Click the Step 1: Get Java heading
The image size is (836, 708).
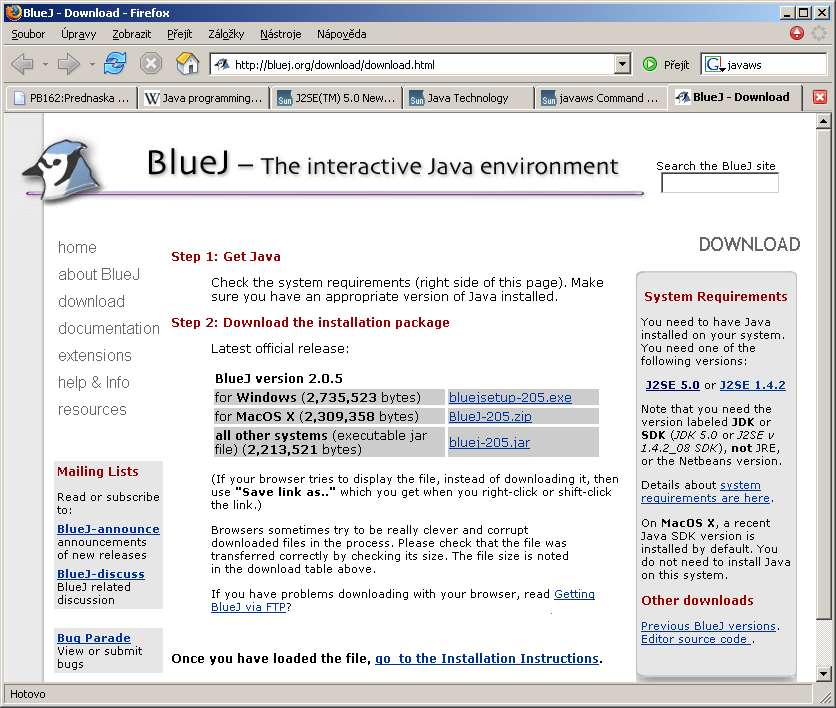point(226,256)
